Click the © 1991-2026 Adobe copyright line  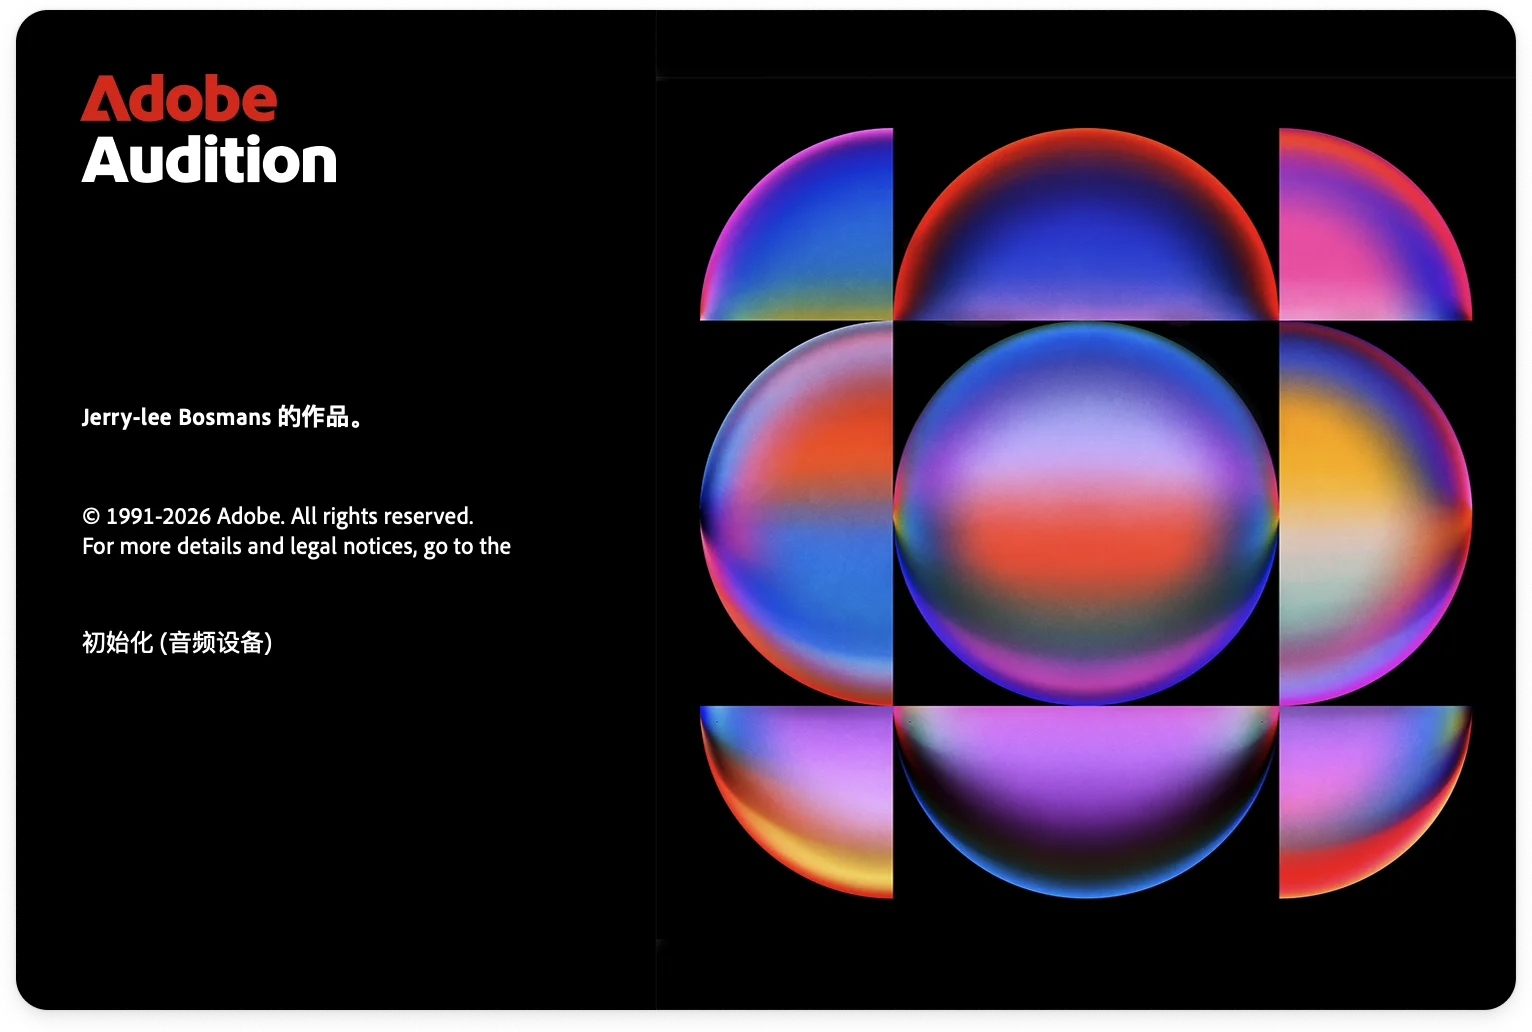tap(182, 516)
